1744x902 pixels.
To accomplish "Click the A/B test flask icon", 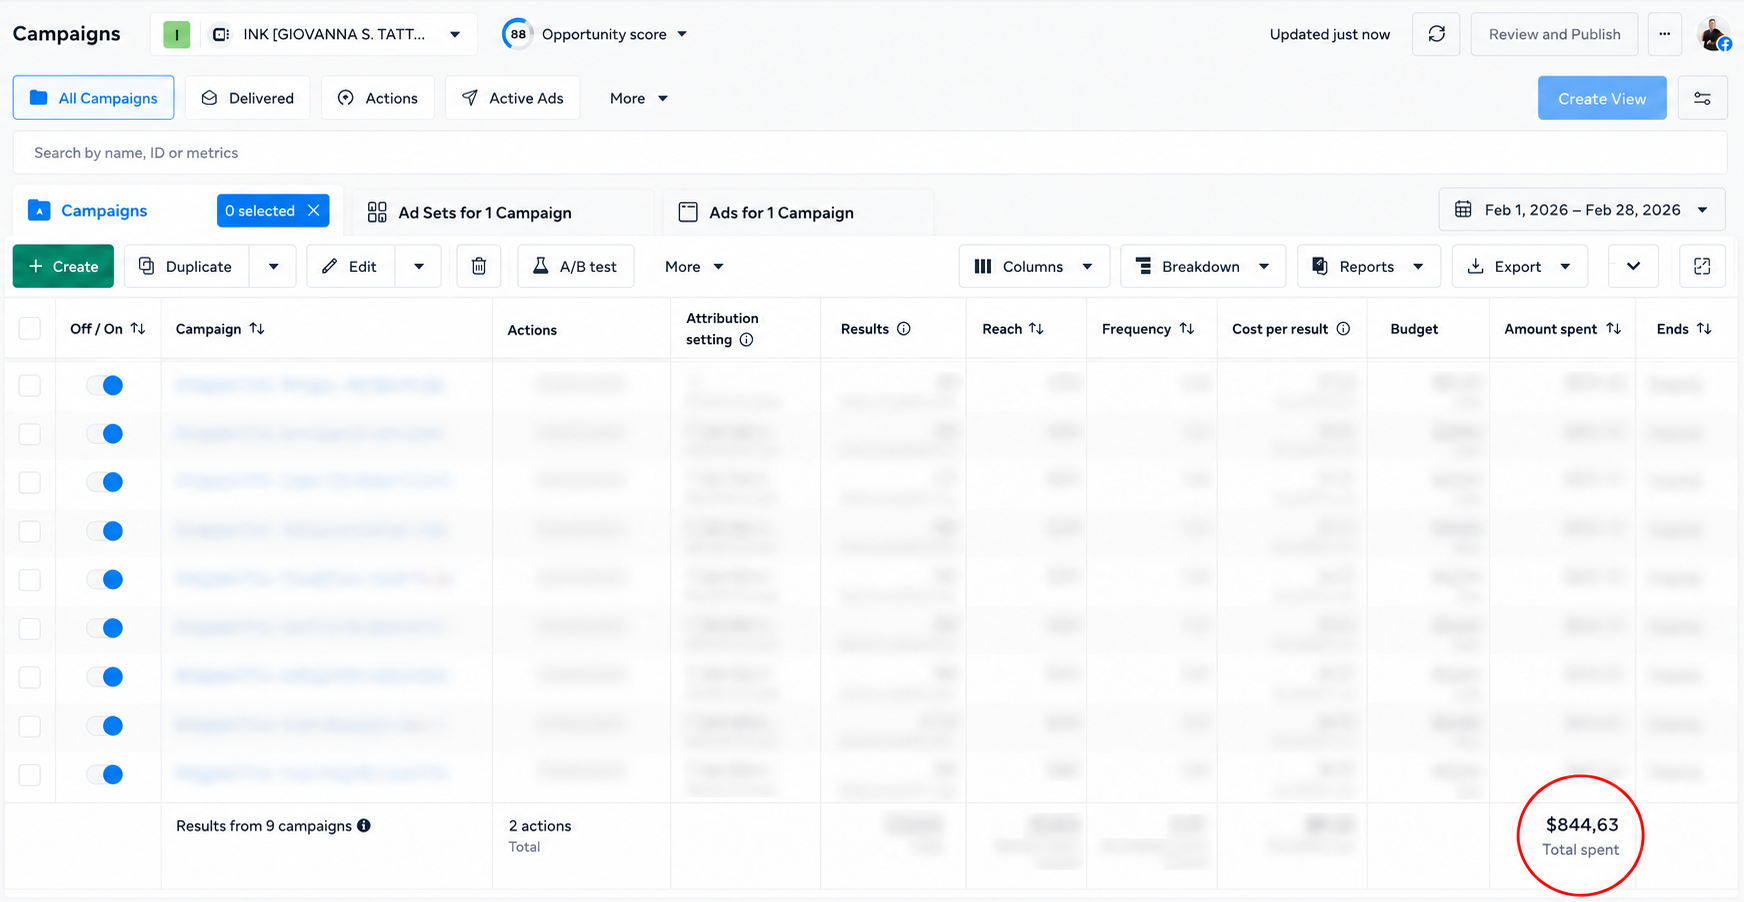I will [540, 266].
